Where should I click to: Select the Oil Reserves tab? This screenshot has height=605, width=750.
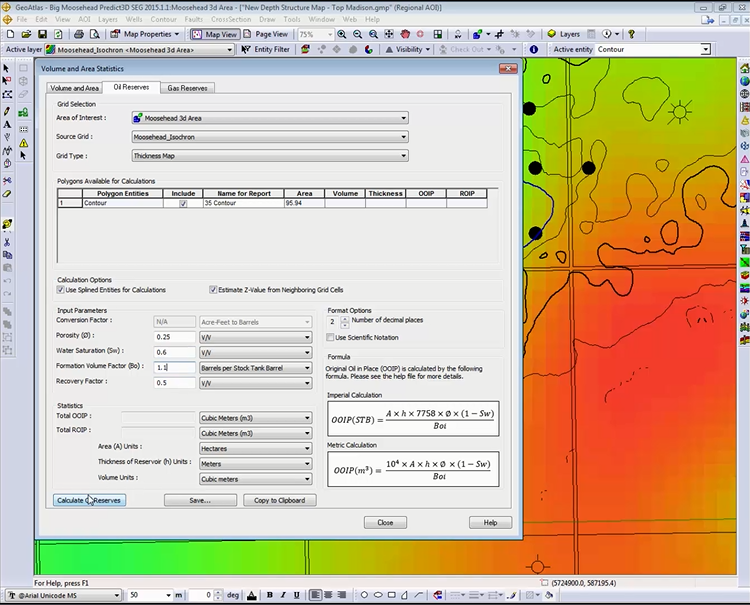132,87
